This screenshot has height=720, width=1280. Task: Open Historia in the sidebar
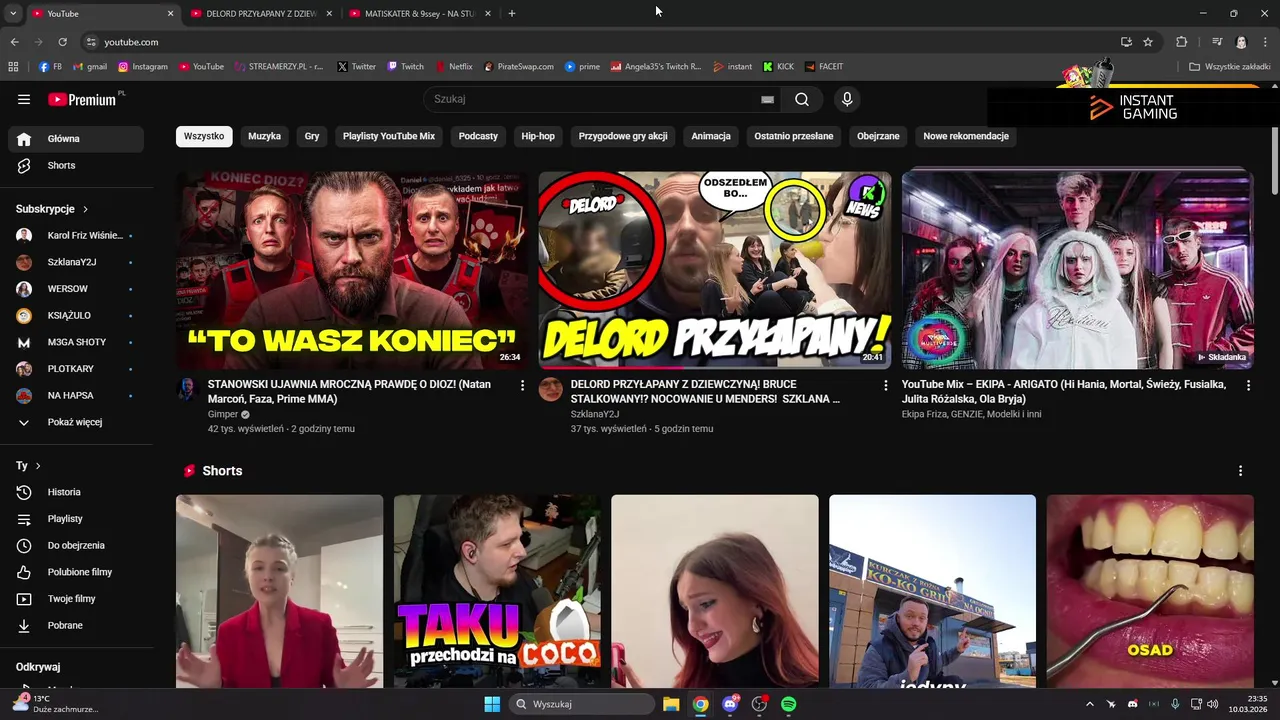[x=76, y=492]
